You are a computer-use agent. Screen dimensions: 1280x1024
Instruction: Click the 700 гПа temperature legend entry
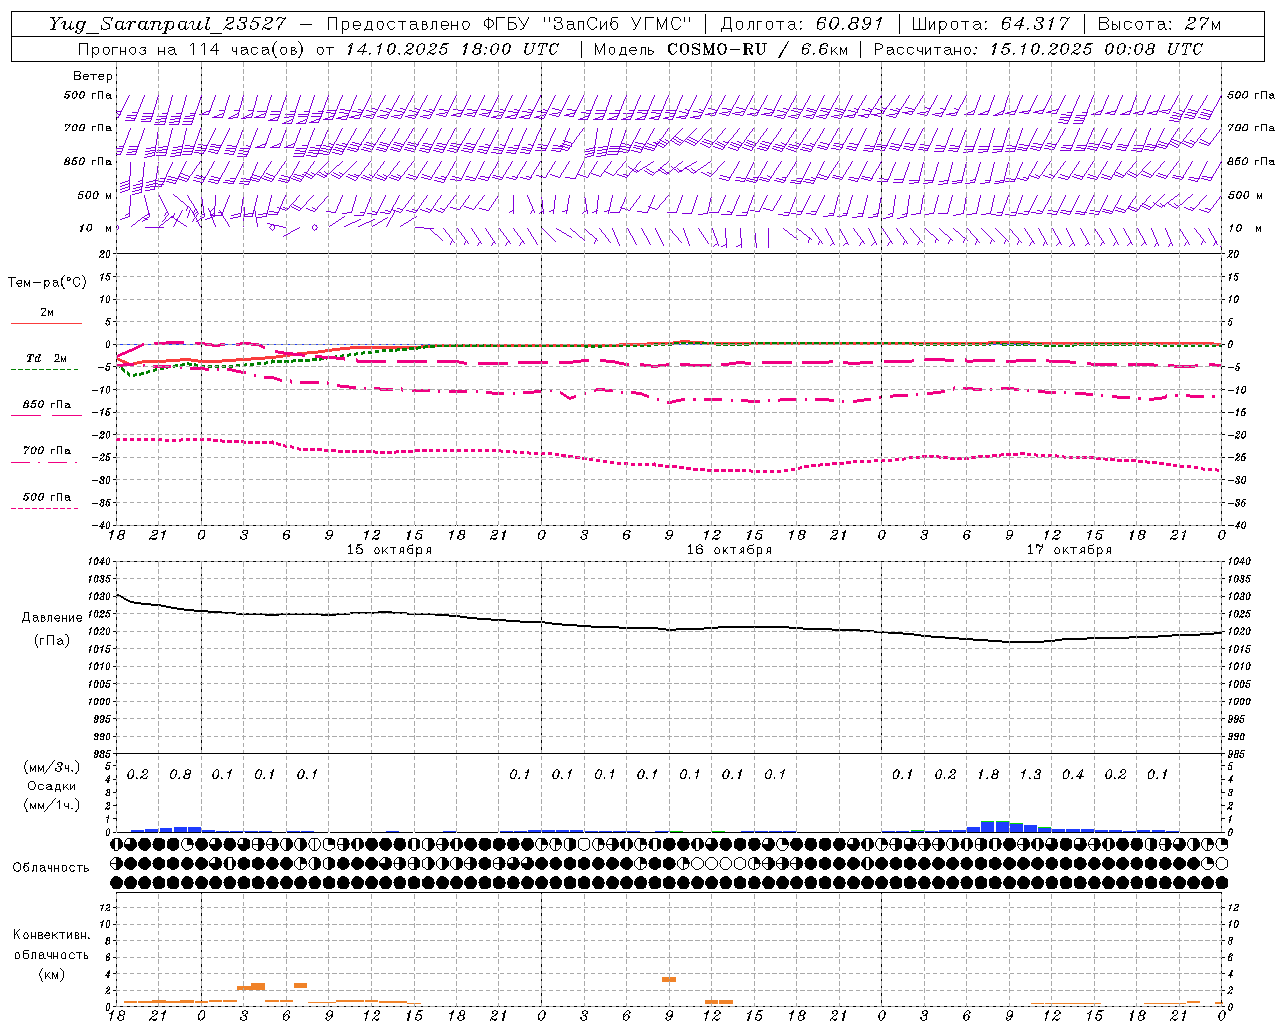coord(47,451)
